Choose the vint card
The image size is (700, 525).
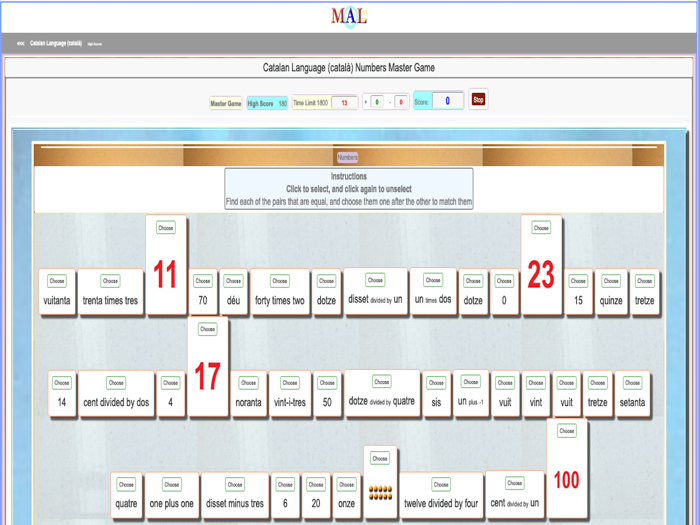(536, 383)
